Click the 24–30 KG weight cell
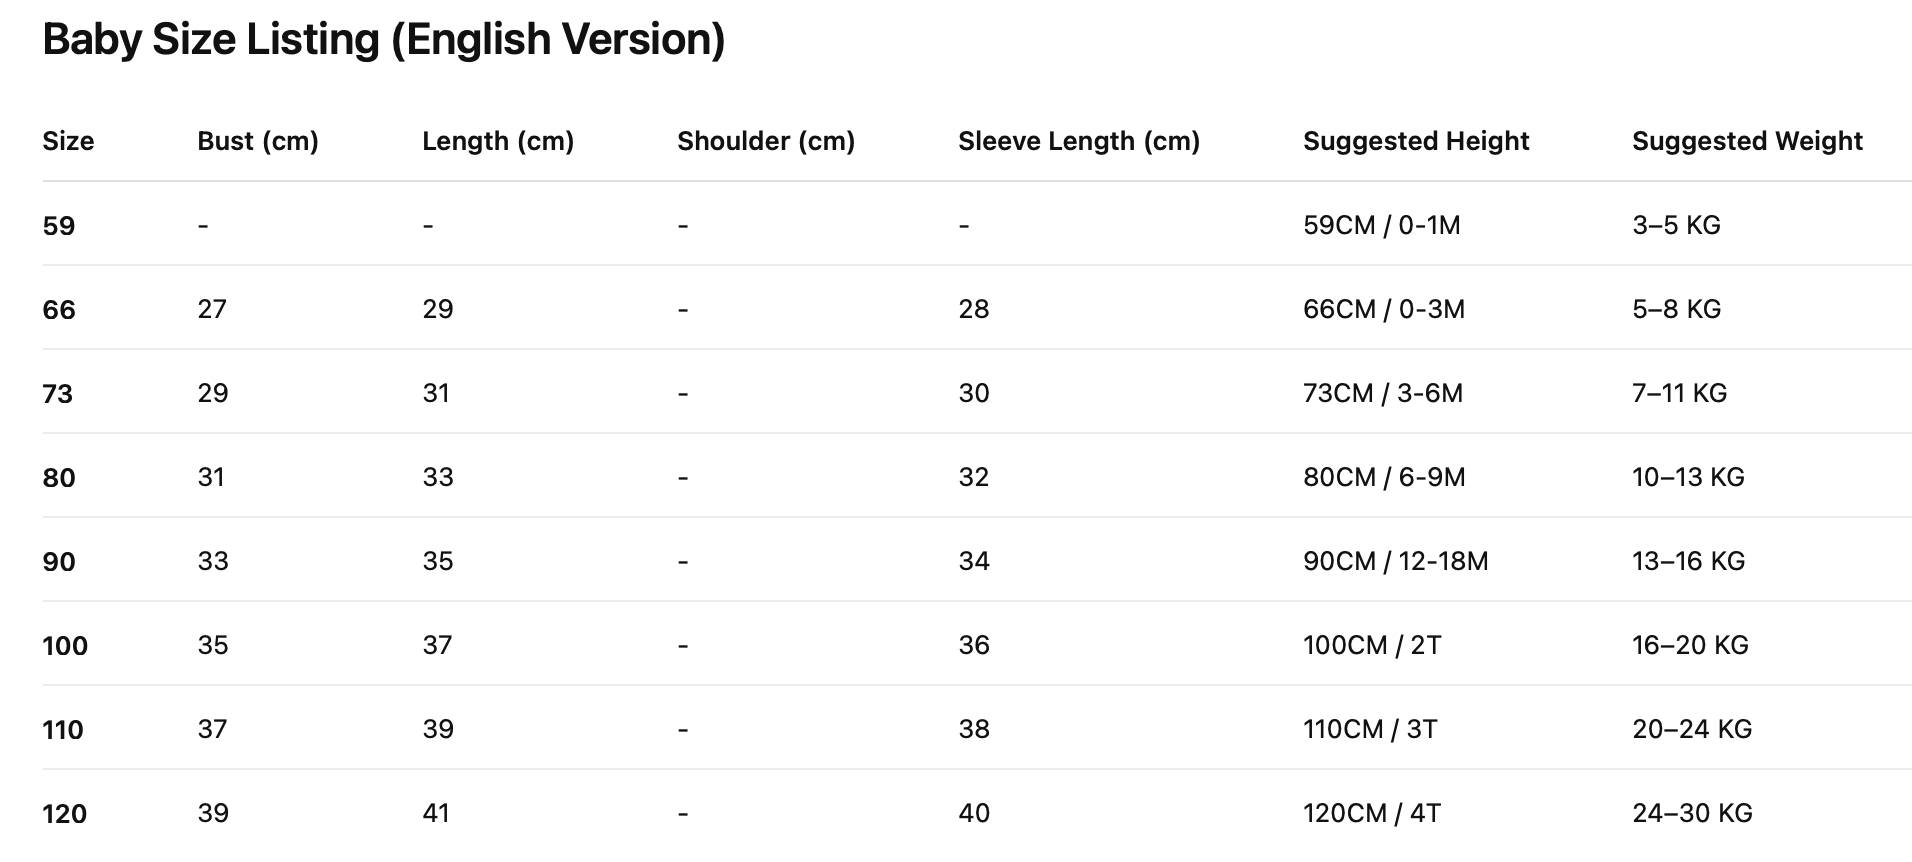 click(x=1692, y=813)
